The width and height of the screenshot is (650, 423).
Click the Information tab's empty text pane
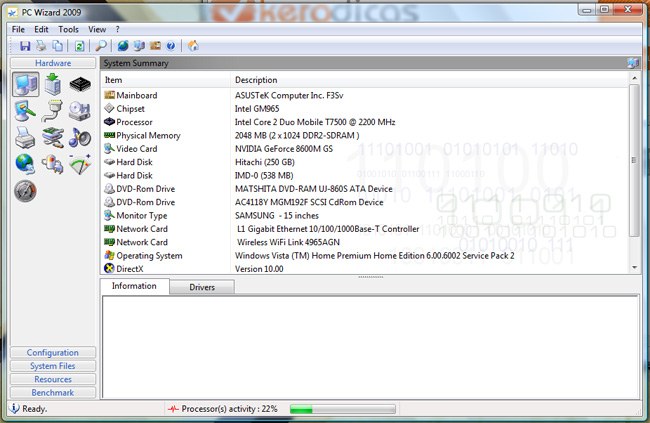pyautogui.click(x=370, y=347)
